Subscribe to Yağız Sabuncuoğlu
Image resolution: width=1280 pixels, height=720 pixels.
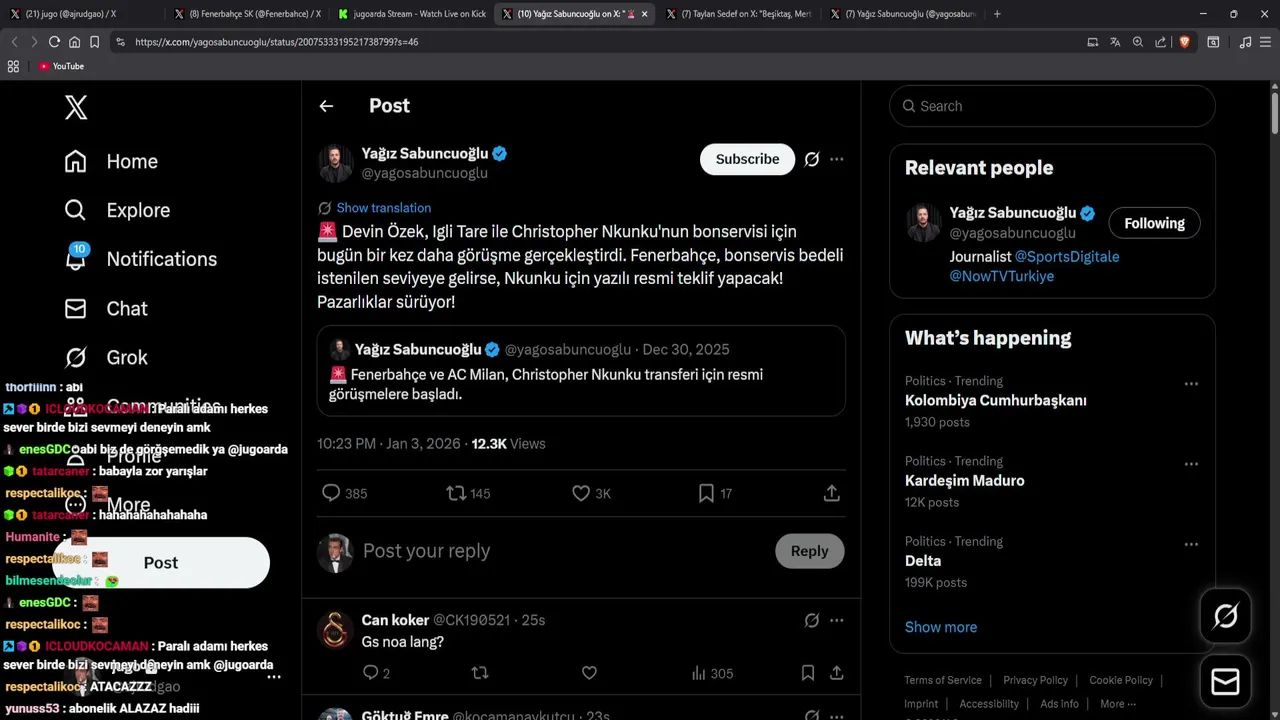(x=747, y=159)
